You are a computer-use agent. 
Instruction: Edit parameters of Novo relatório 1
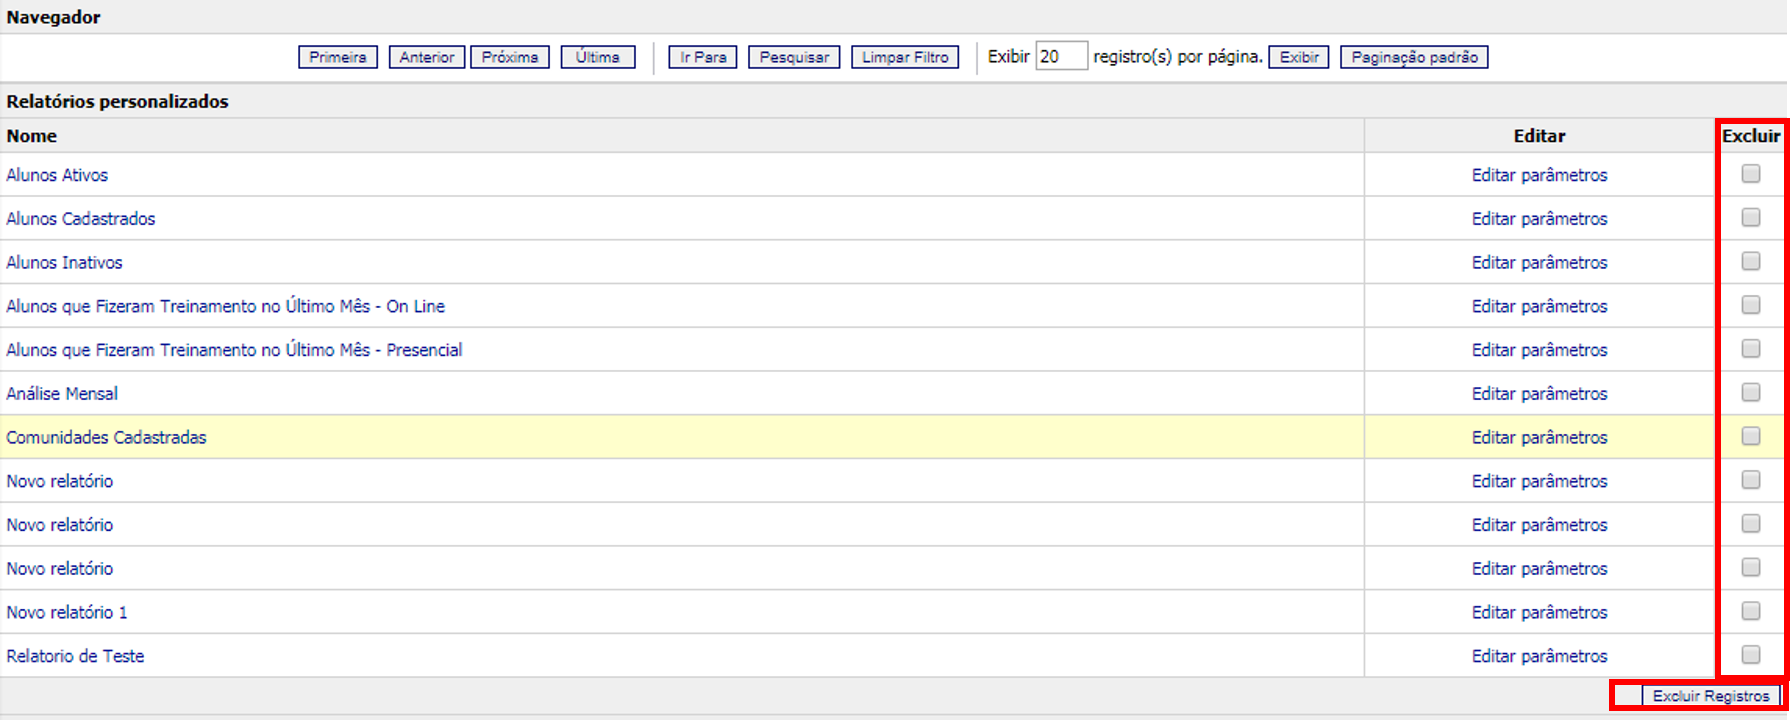pyautogui.click(x=1539, y=612)
